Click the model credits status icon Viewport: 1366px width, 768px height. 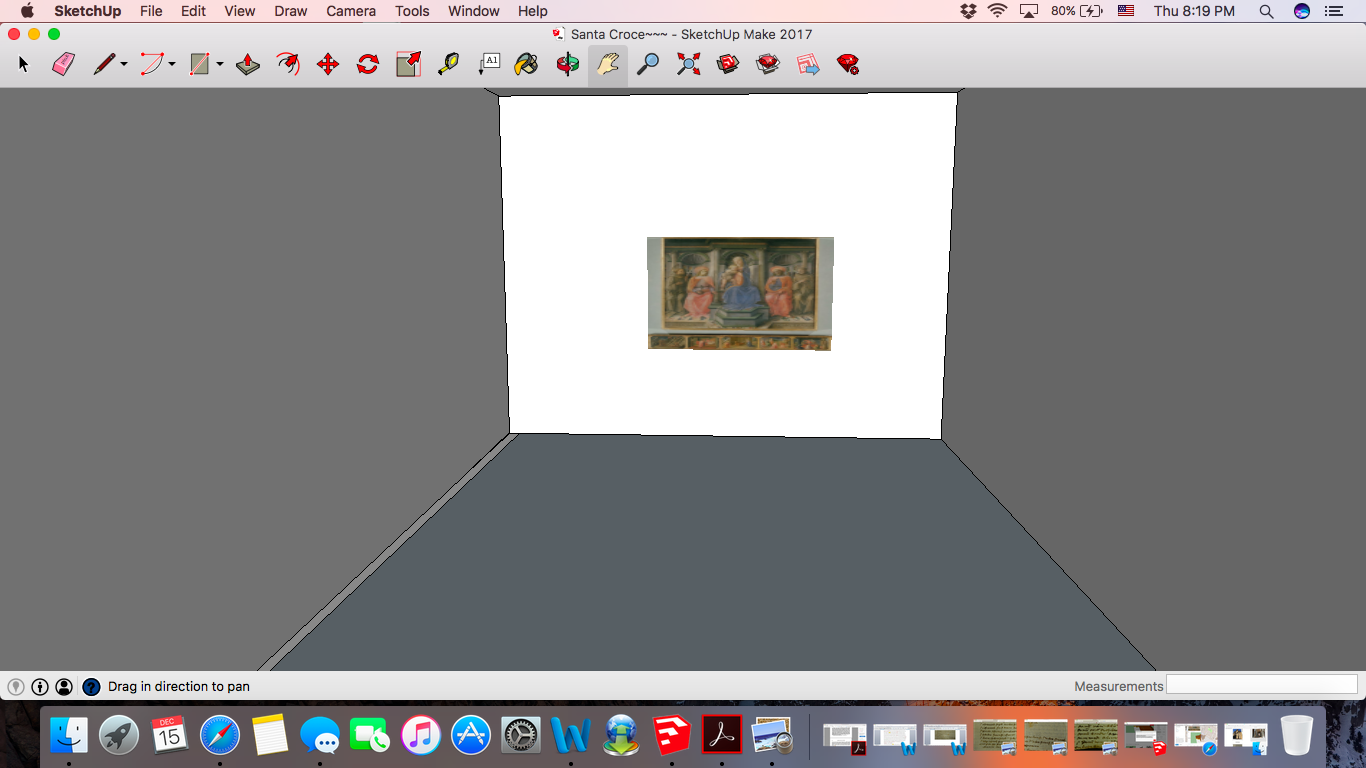[x=40, y=687]
